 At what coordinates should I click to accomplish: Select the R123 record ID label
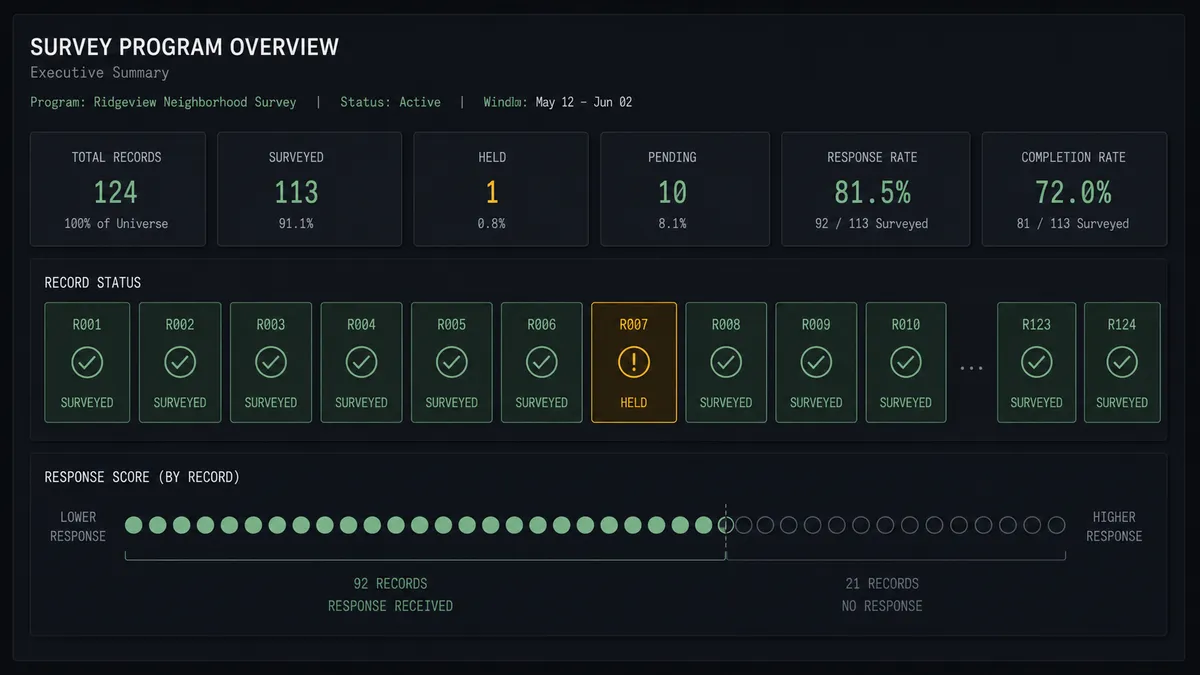click(x=1037, y=324)
